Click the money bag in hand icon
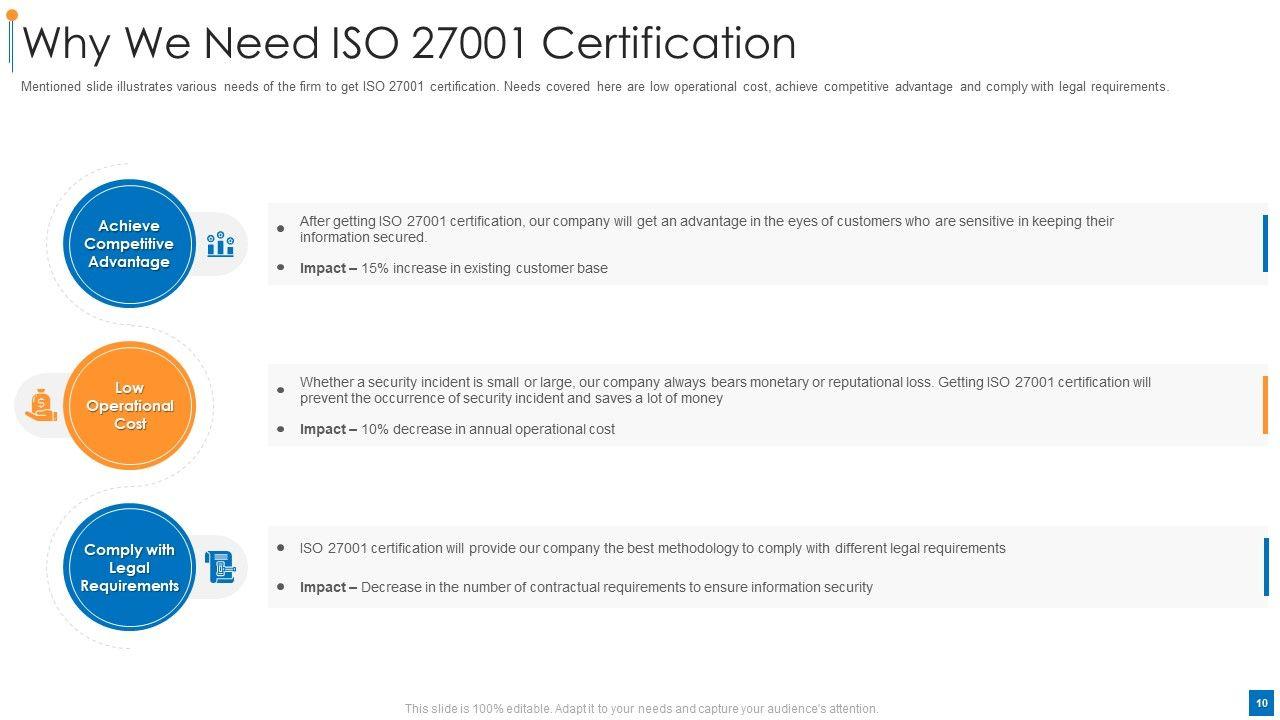The height and width of the screenshot is (720, 1280). pos(42,405)
